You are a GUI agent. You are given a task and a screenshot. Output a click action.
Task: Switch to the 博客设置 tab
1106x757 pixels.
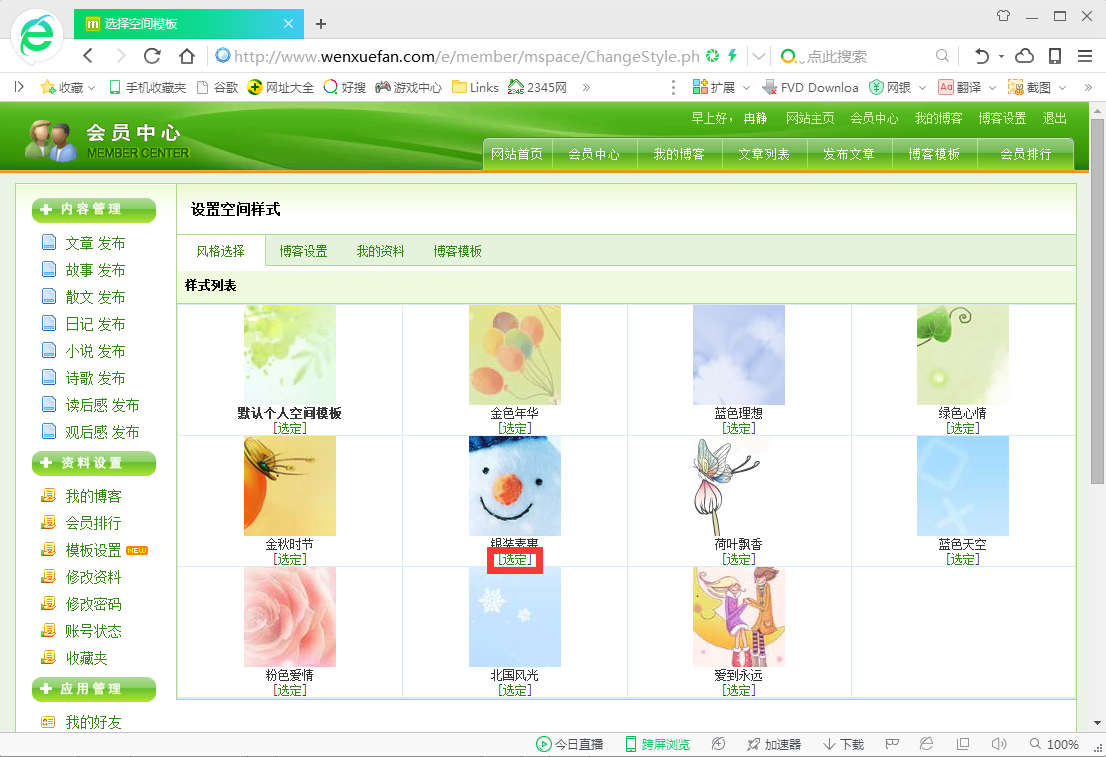[x=303, y=251]
